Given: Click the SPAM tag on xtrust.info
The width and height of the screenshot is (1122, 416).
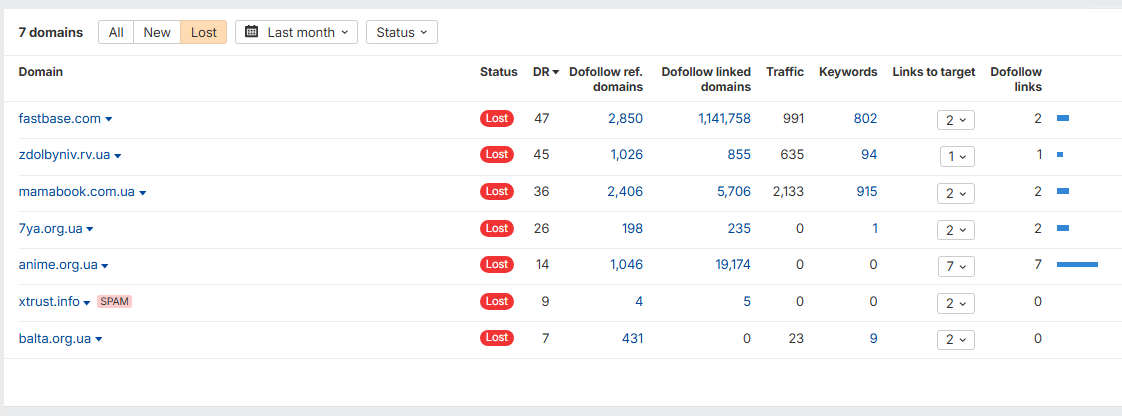Looking at the screenshot, I should coord(114,301).
